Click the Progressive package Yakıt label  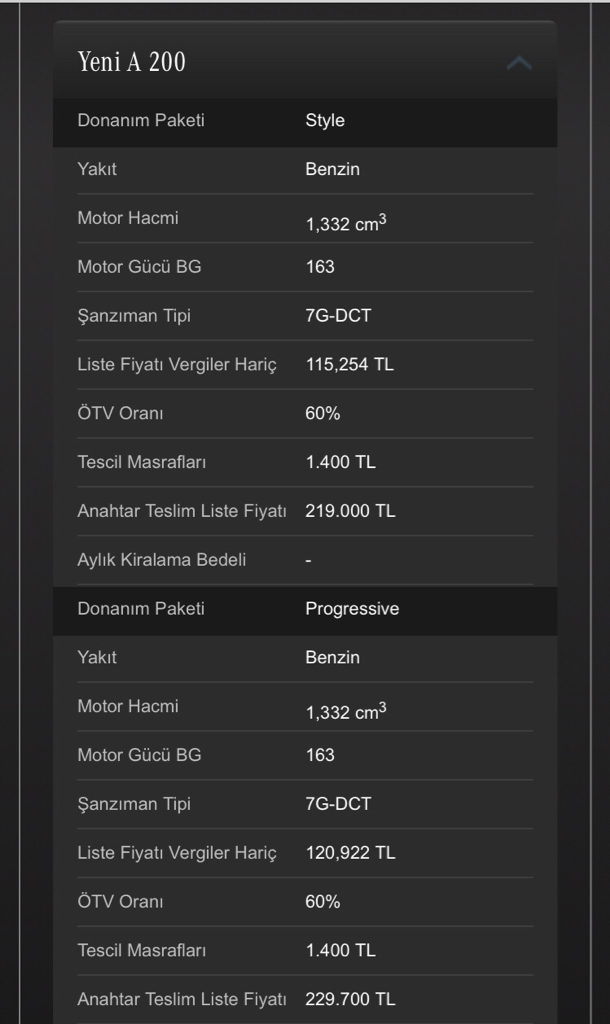(97, 657)
